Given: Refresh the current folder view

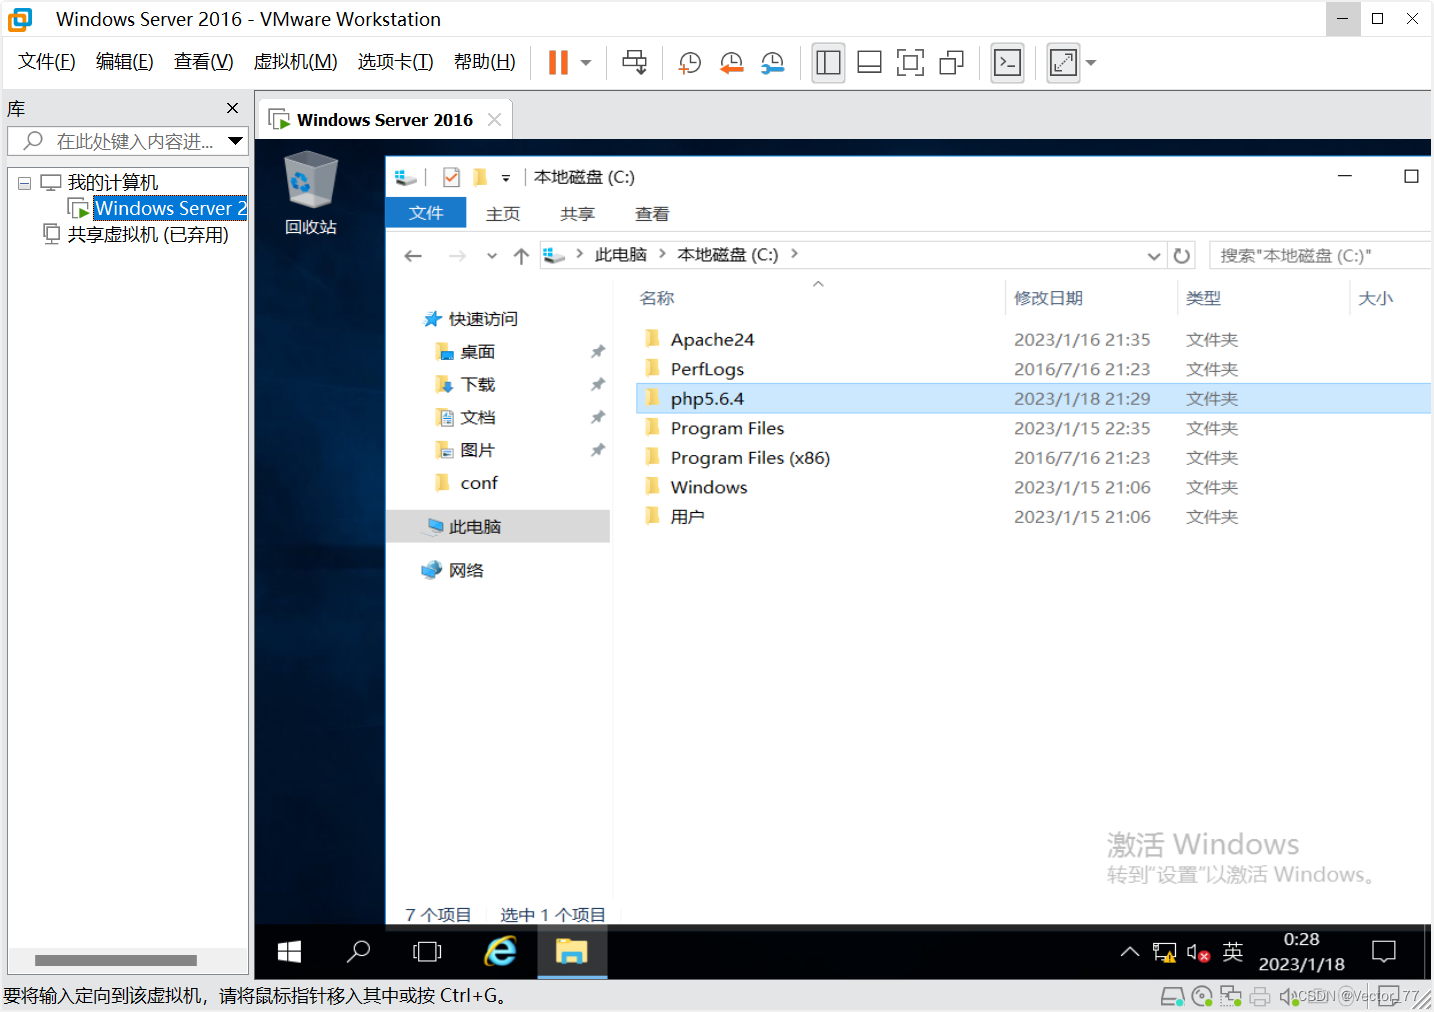Looking at the screenshot, I should 1182,256.
